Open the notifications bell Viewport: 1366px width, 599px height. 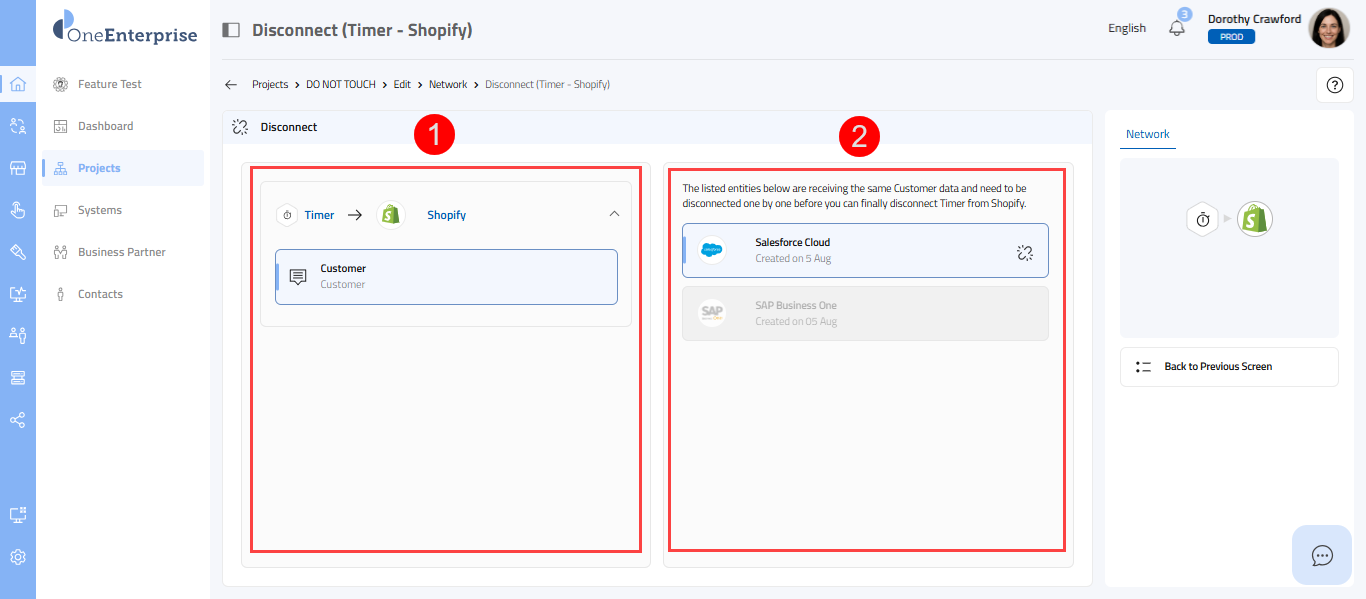[x=1177, y=28]
